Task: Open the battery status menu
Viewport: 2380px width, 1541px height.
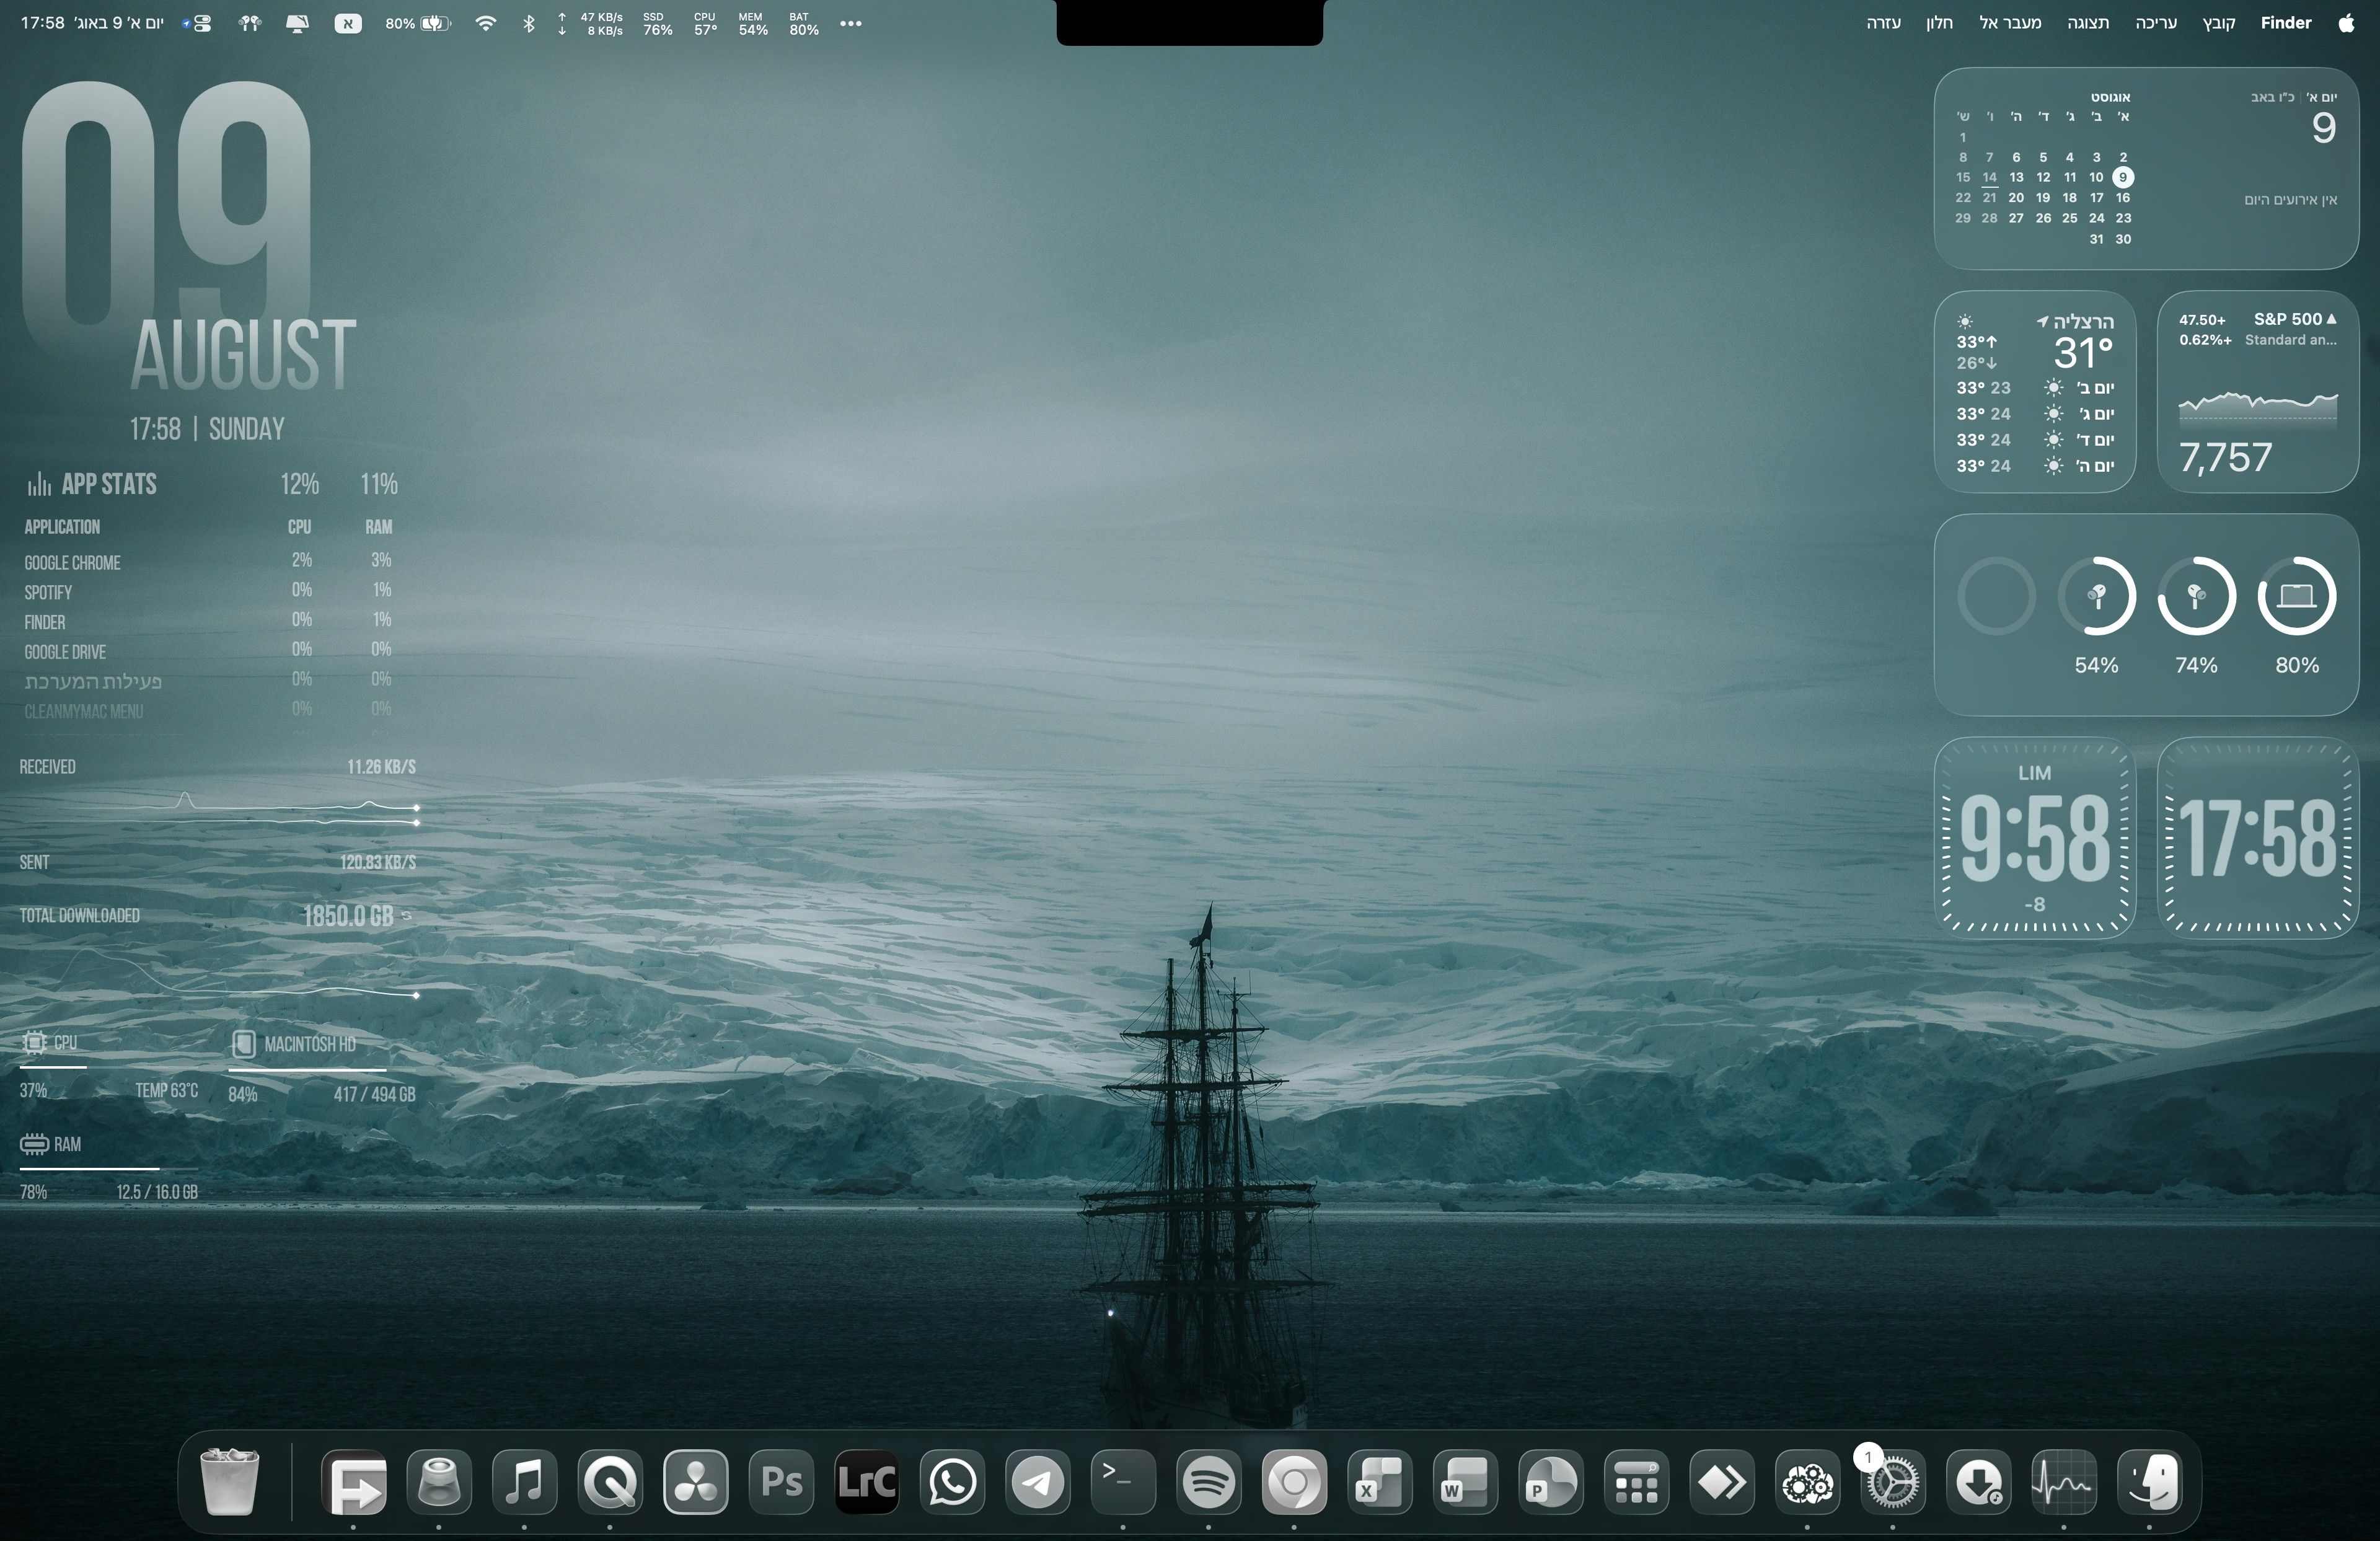Action: coord(419,23)
